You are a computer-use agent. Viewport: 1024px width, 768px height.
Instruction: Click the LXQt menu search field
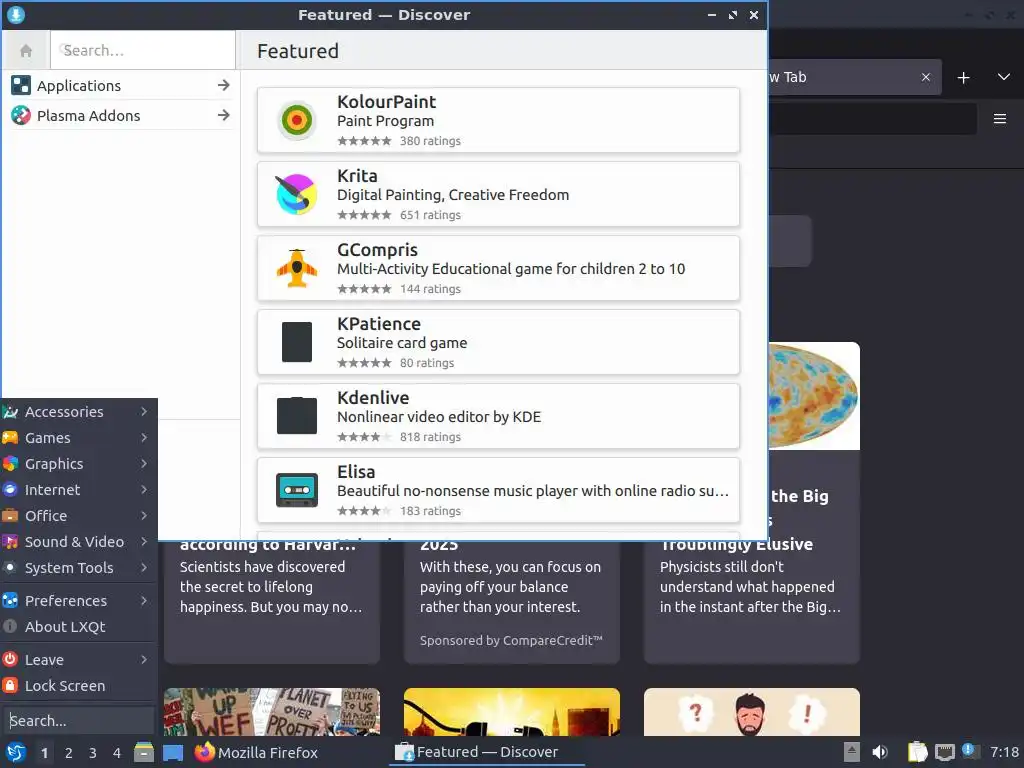pyautogui.click(x=78, y=720)
